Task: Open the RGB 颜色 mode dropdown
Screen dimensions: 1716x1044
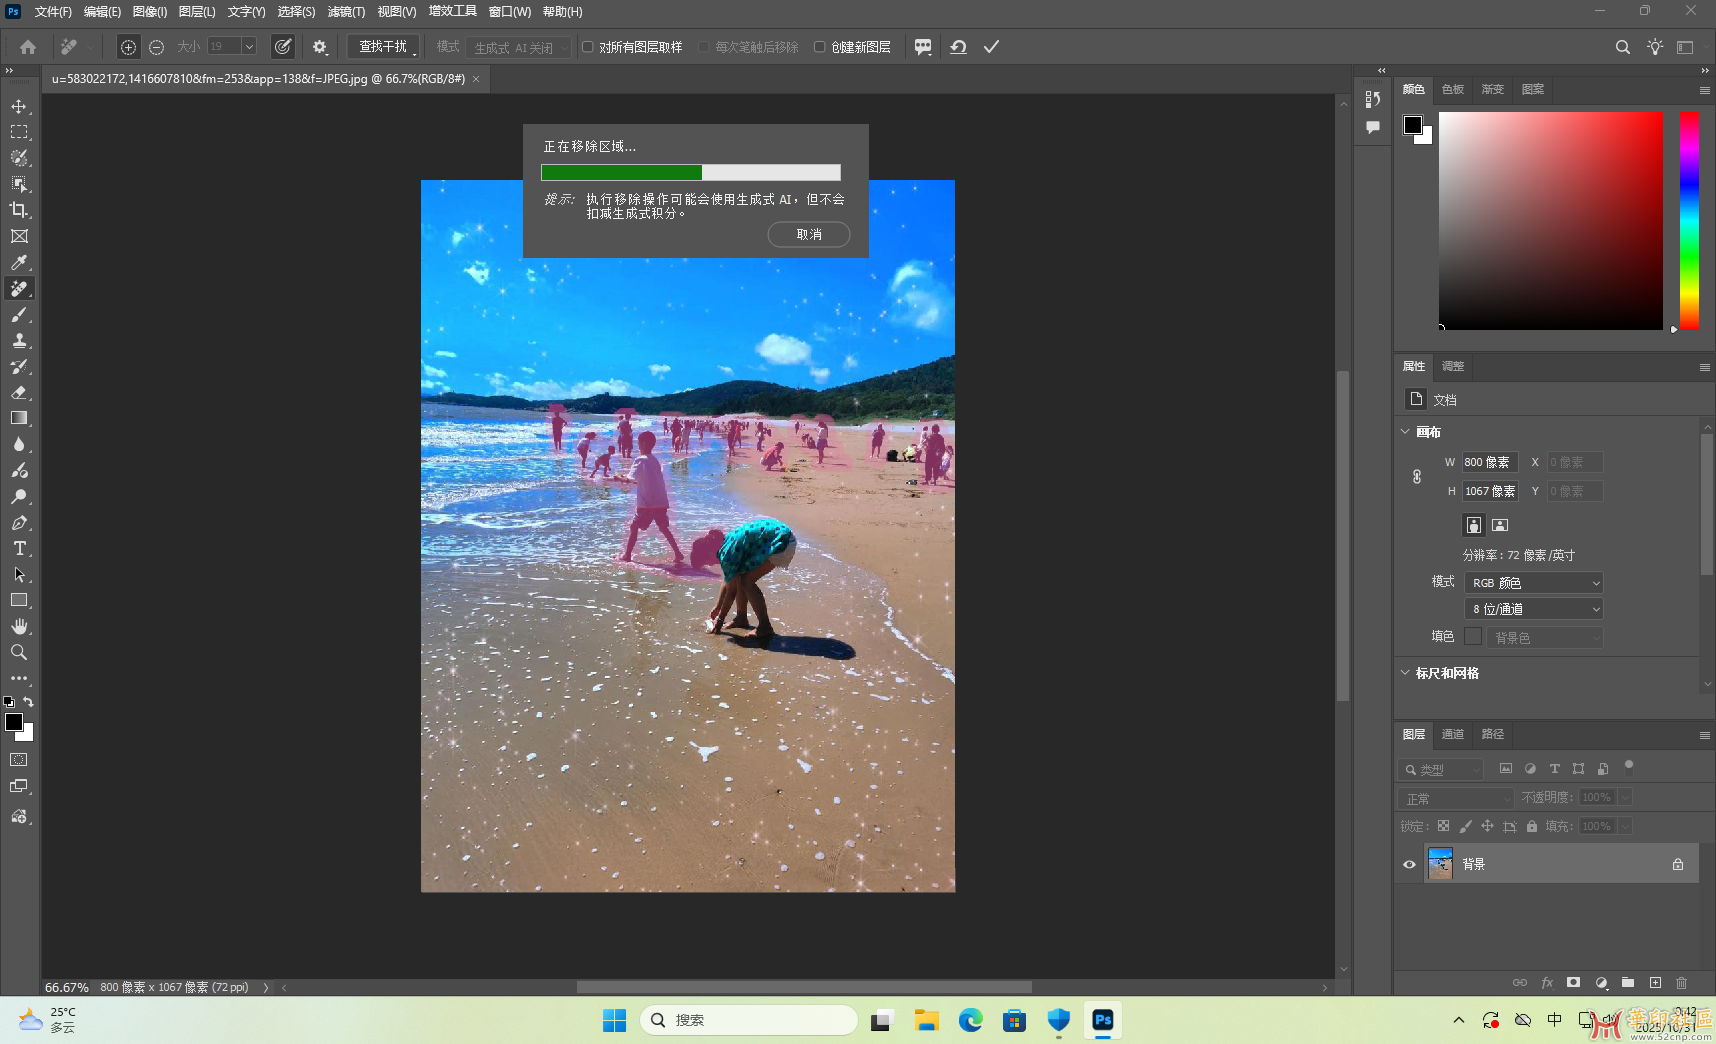Action: pos(1534,583)
